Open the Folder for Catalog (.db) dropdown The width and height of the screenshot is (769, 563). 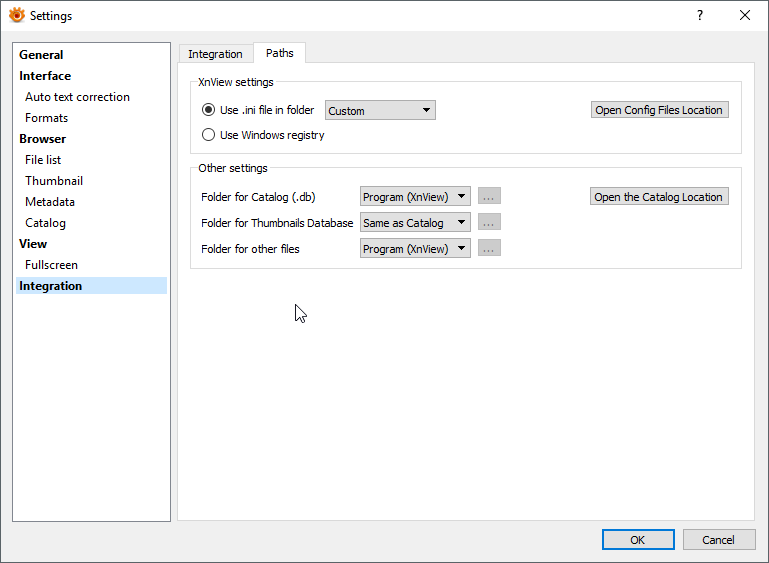point(415,196)
